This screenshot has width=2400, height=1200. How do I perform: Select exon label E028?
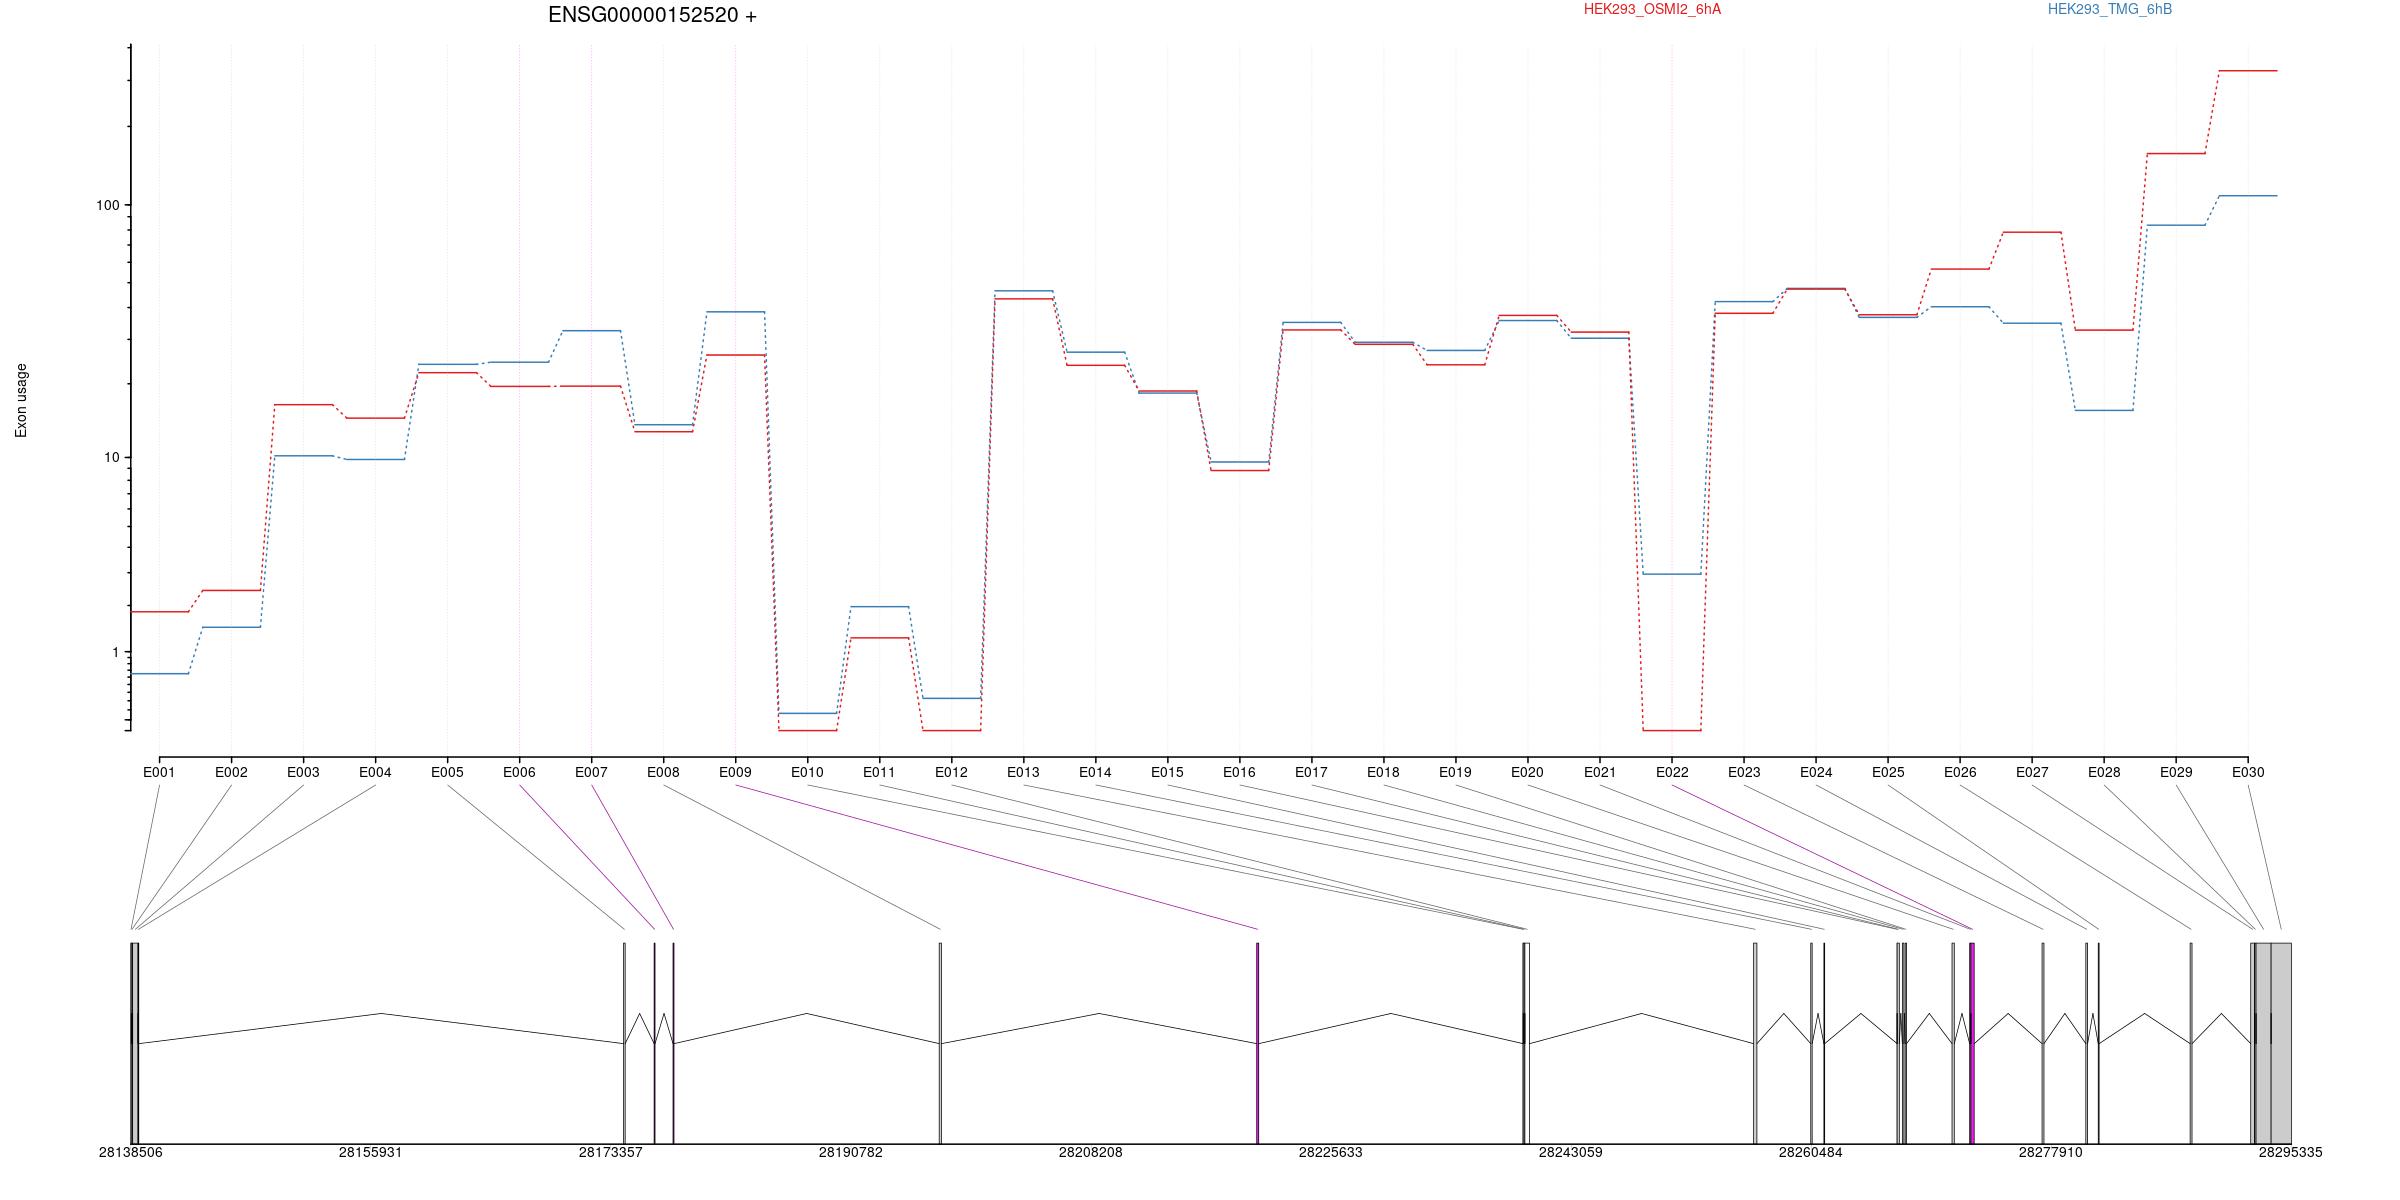[x=2104, y=772]
